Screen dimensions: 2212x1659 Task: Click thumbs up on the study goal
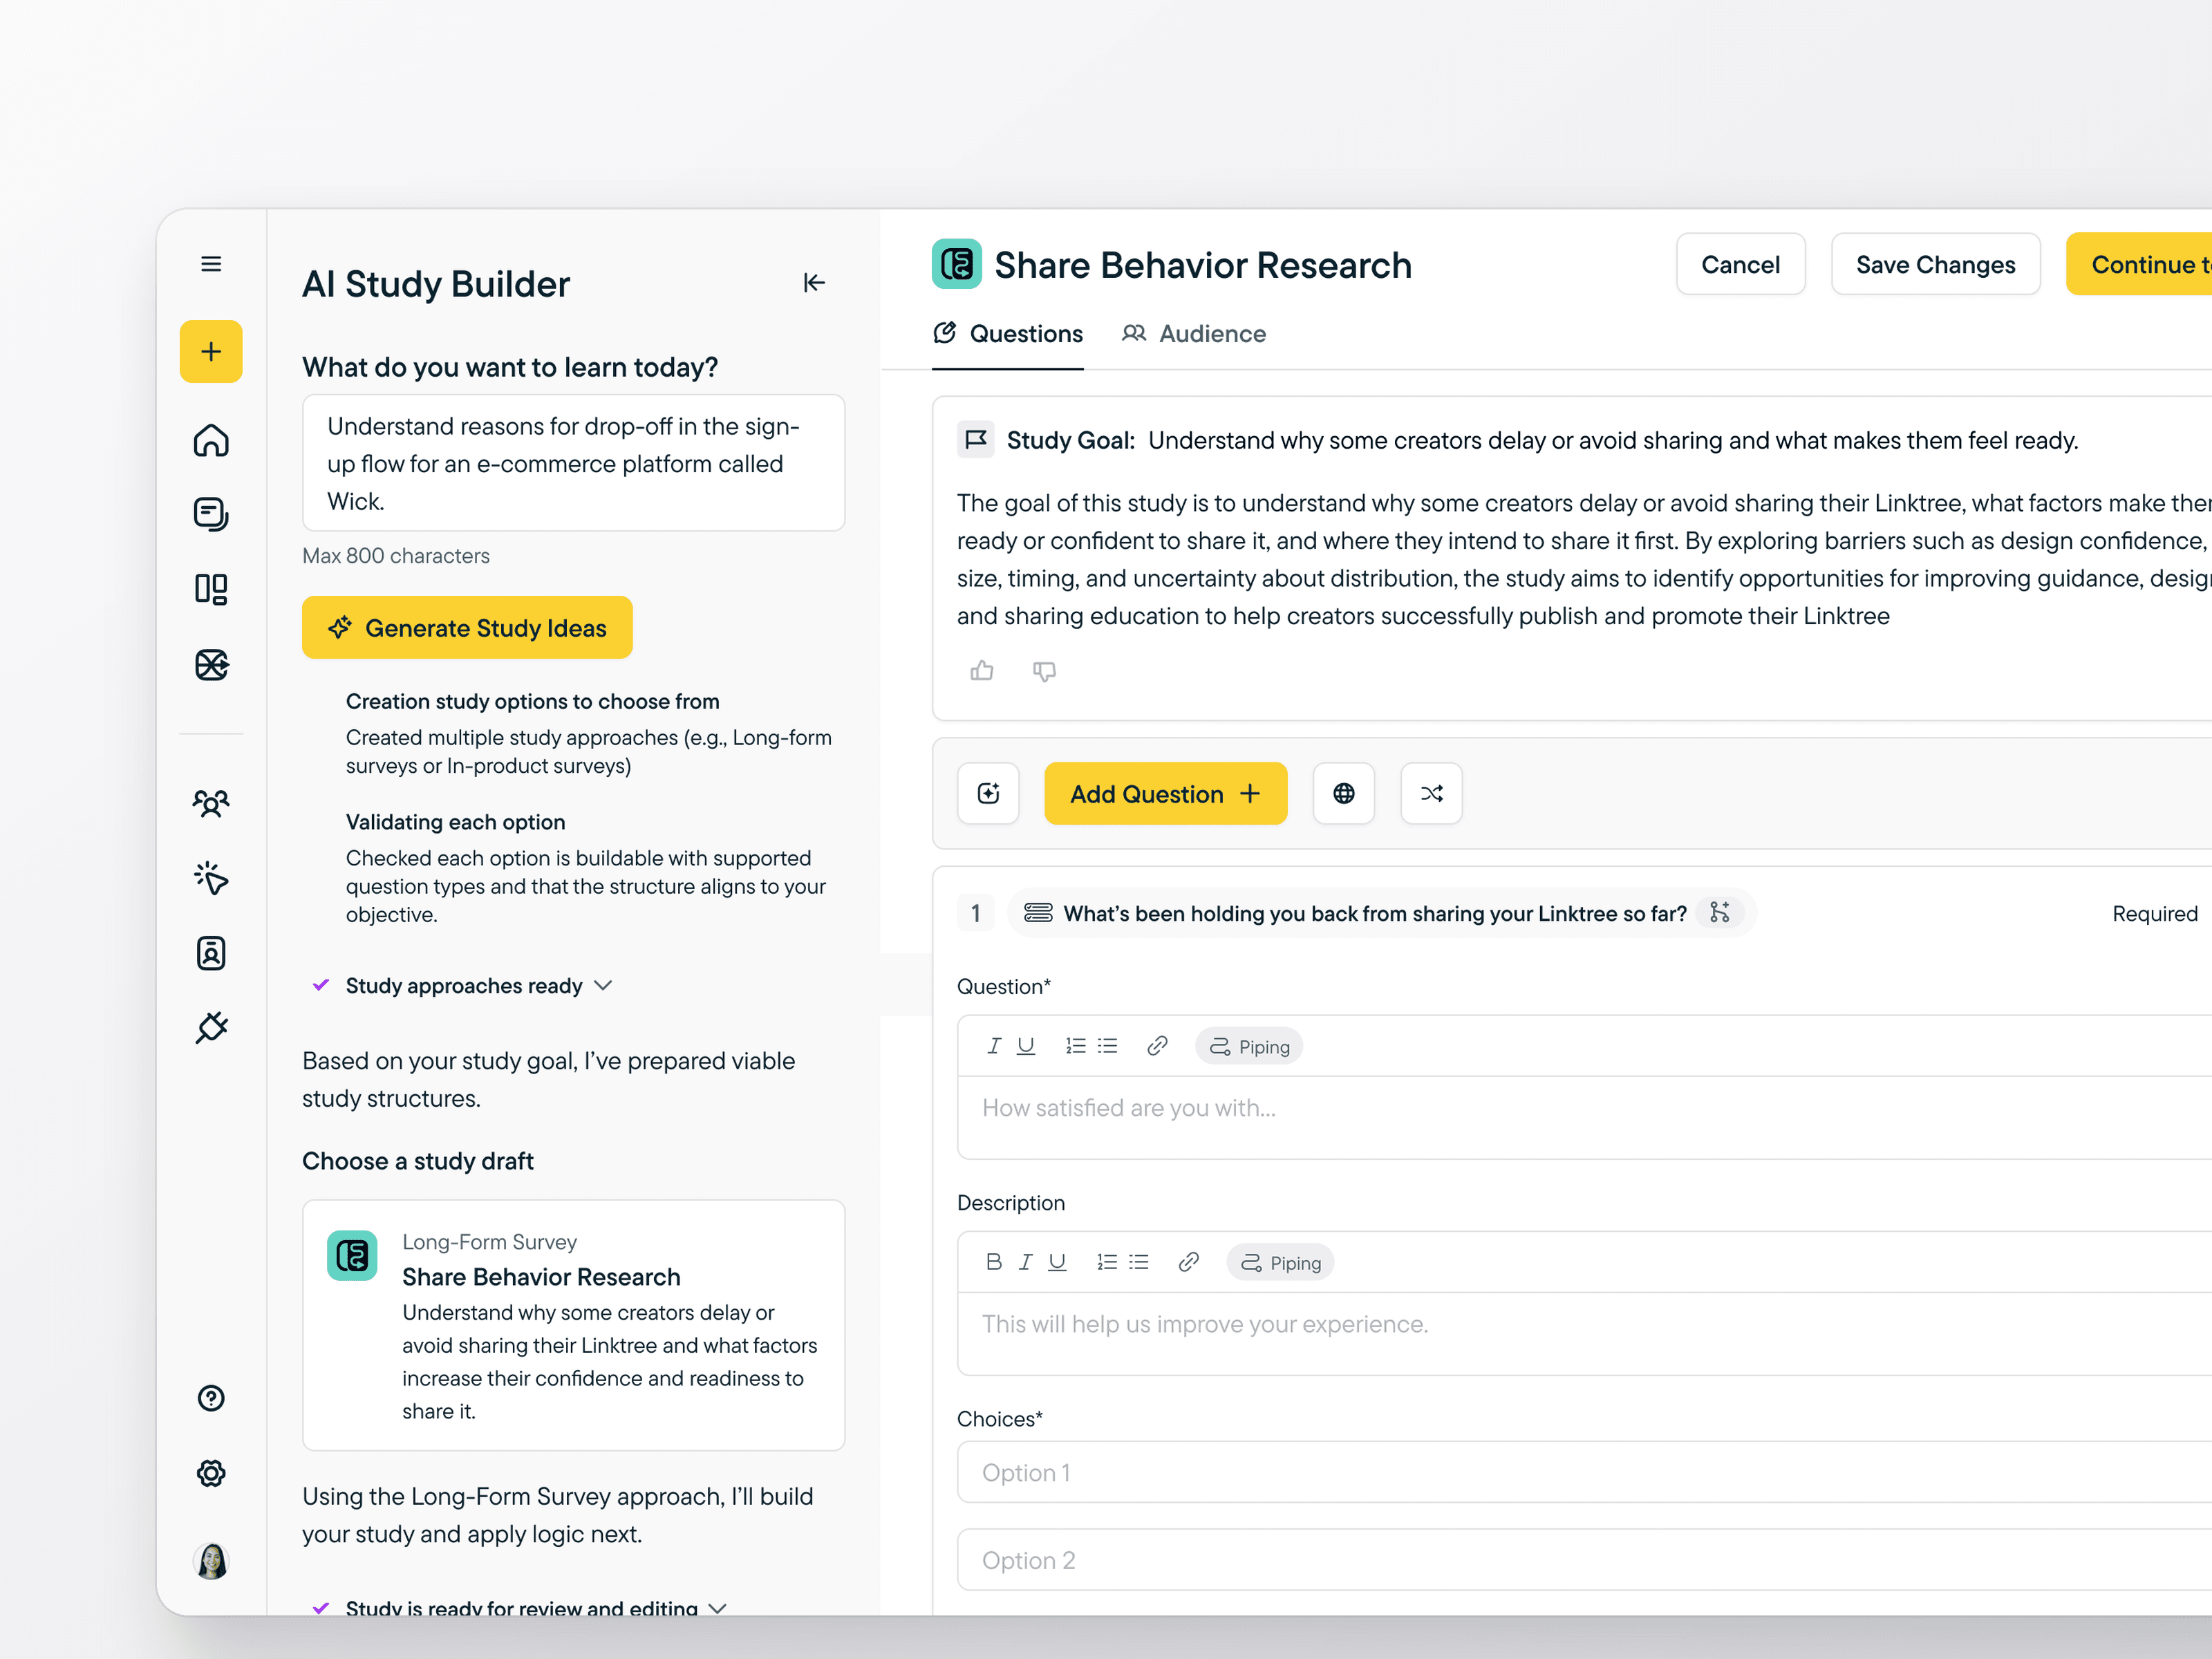click(982, 671)
